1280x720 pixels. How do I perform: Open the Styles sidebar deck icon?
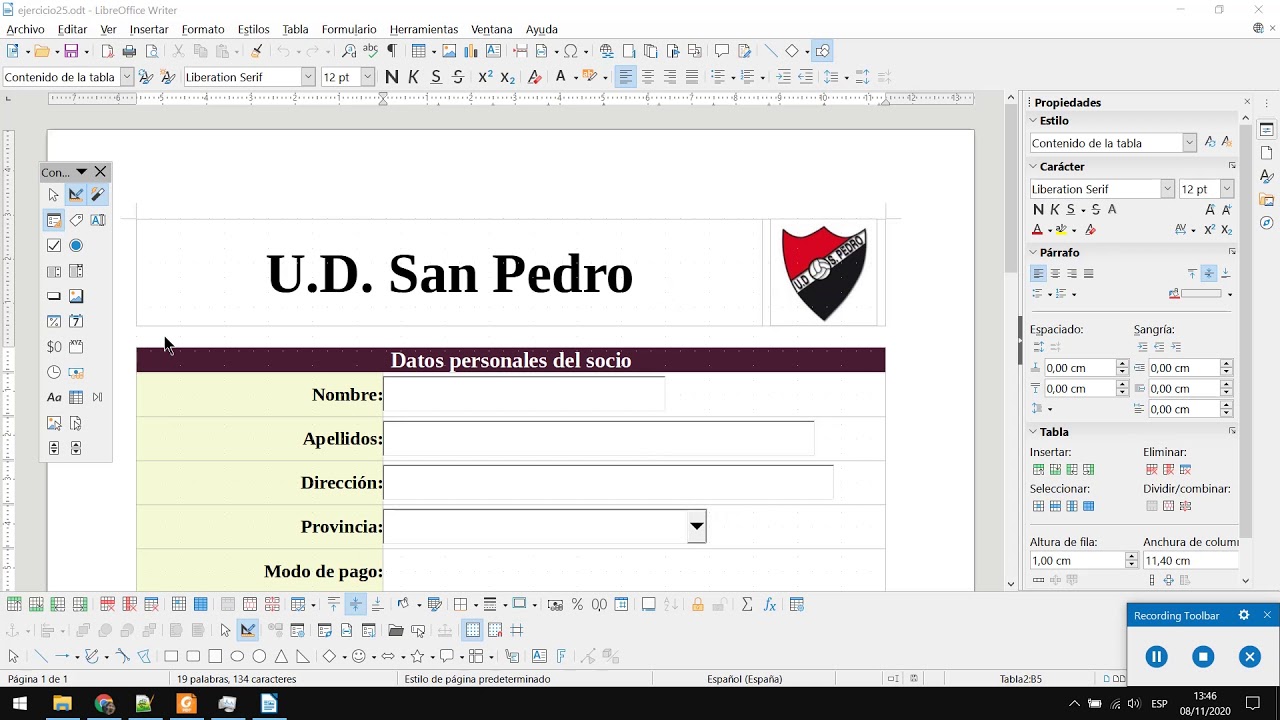pyautogui.click(x=1267, y=176)
